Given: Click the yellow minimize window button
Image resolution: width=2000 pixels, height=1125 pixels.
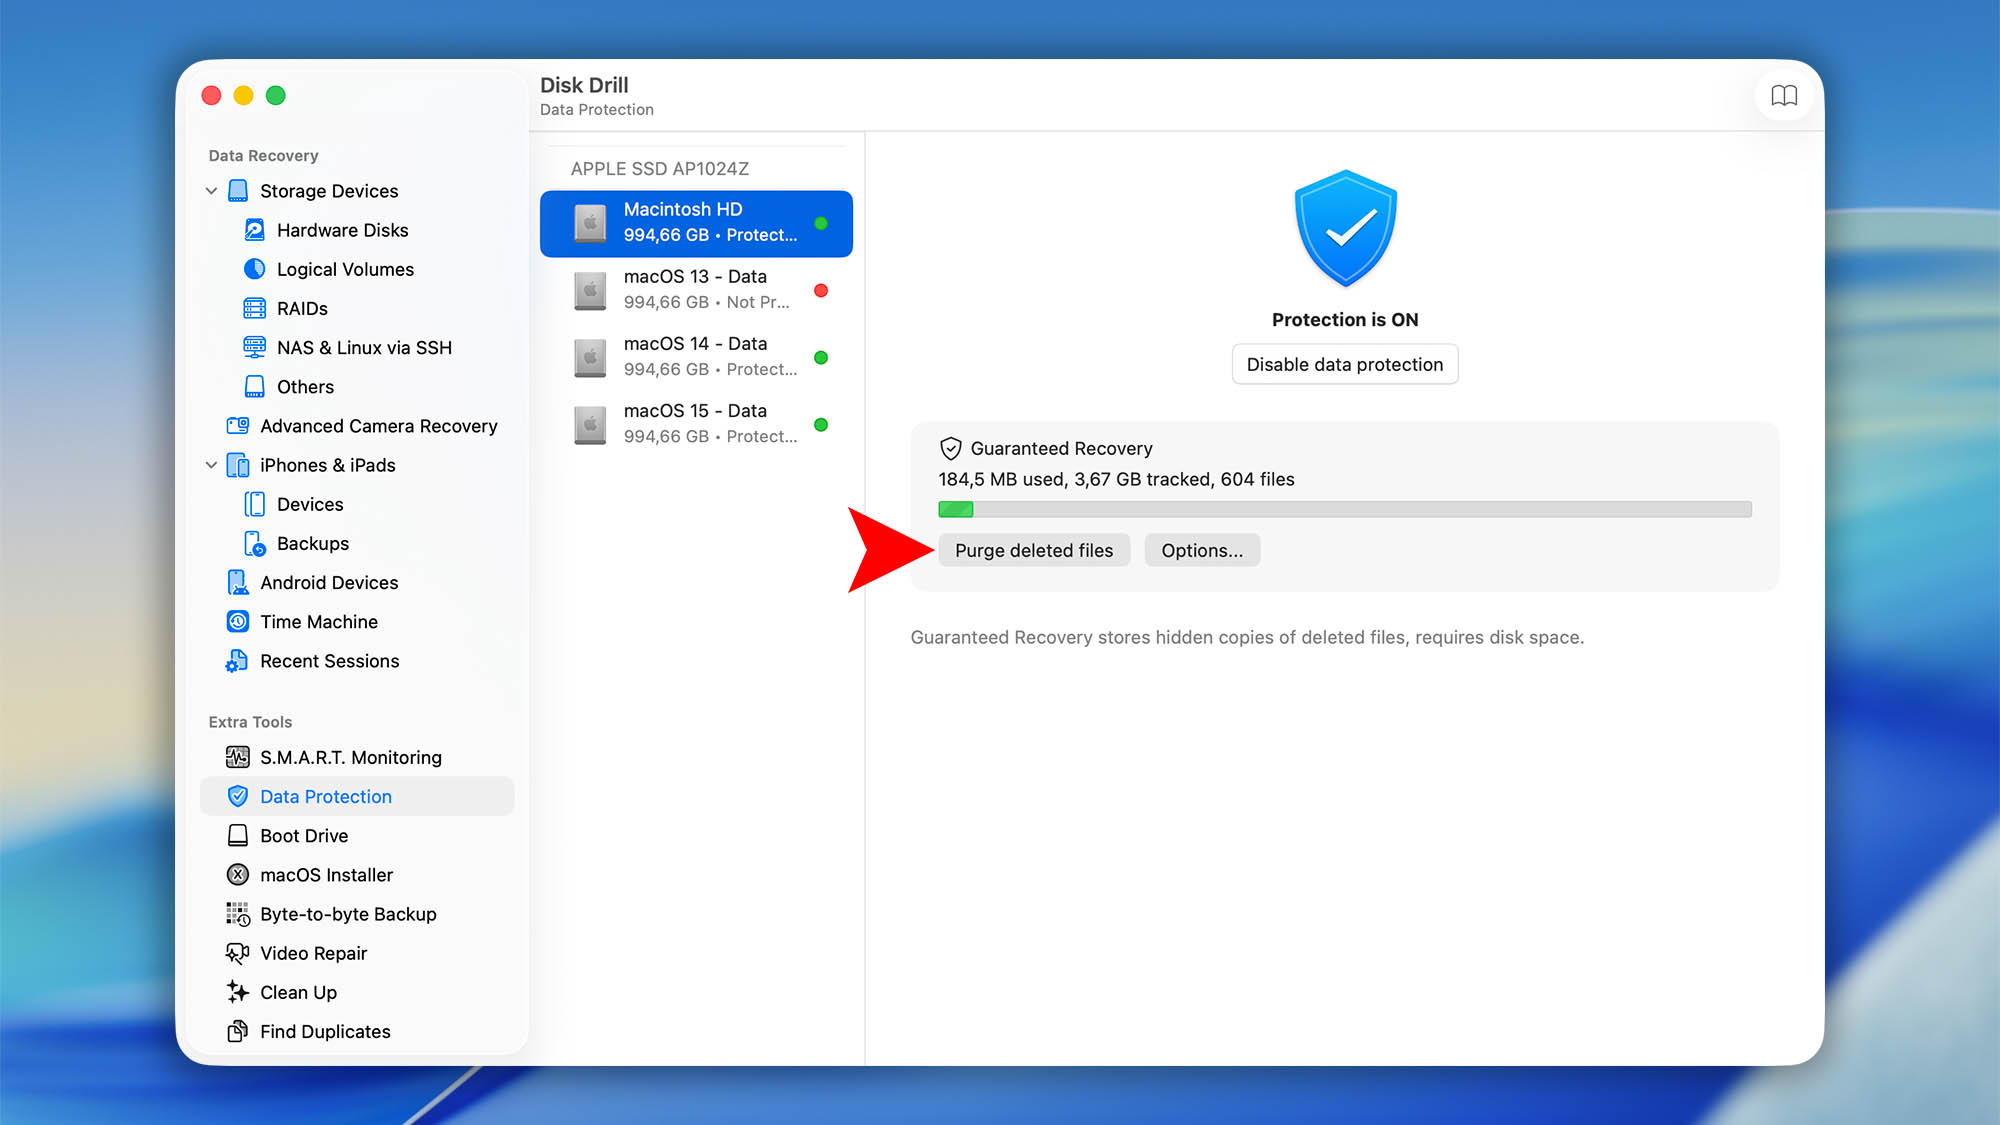Looking at the screenshot, I should (x=243, y=95).
